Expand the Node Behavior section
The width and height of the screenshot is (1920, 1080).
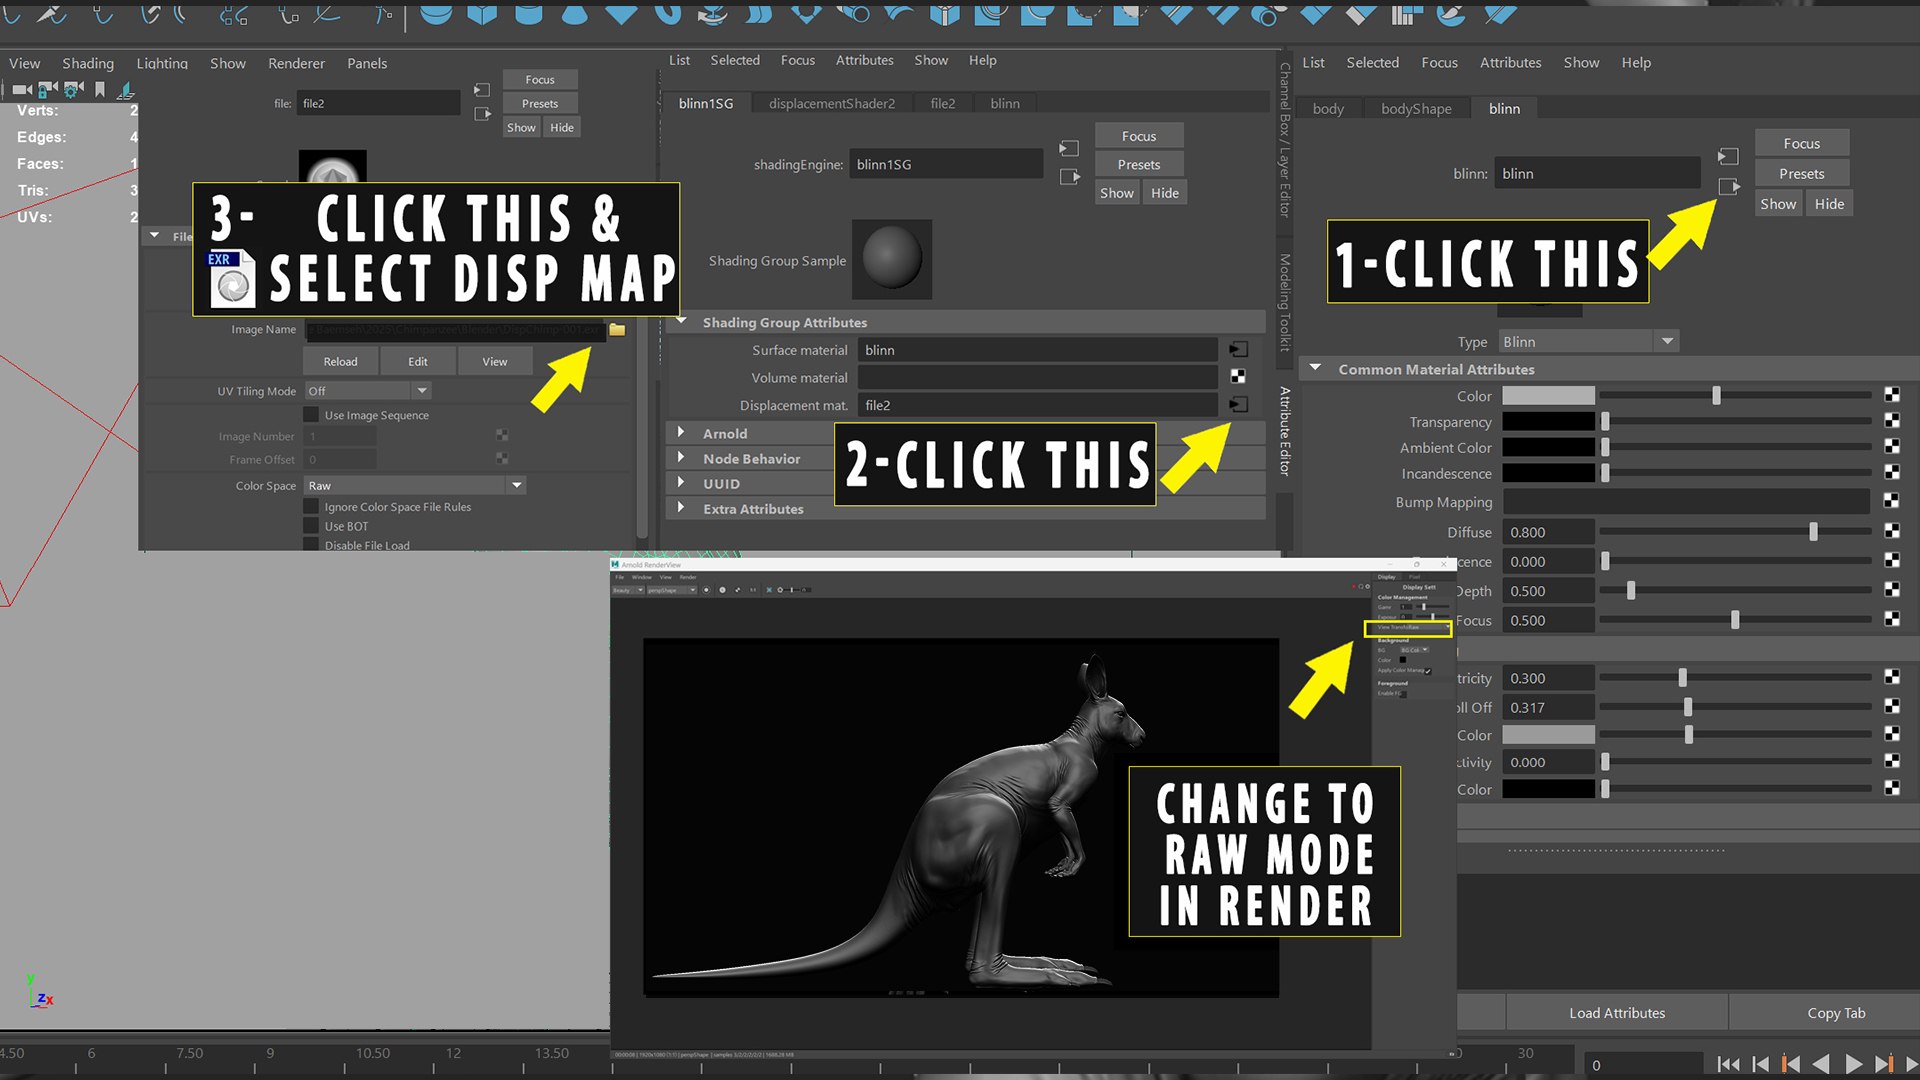[x=681, y=458]
